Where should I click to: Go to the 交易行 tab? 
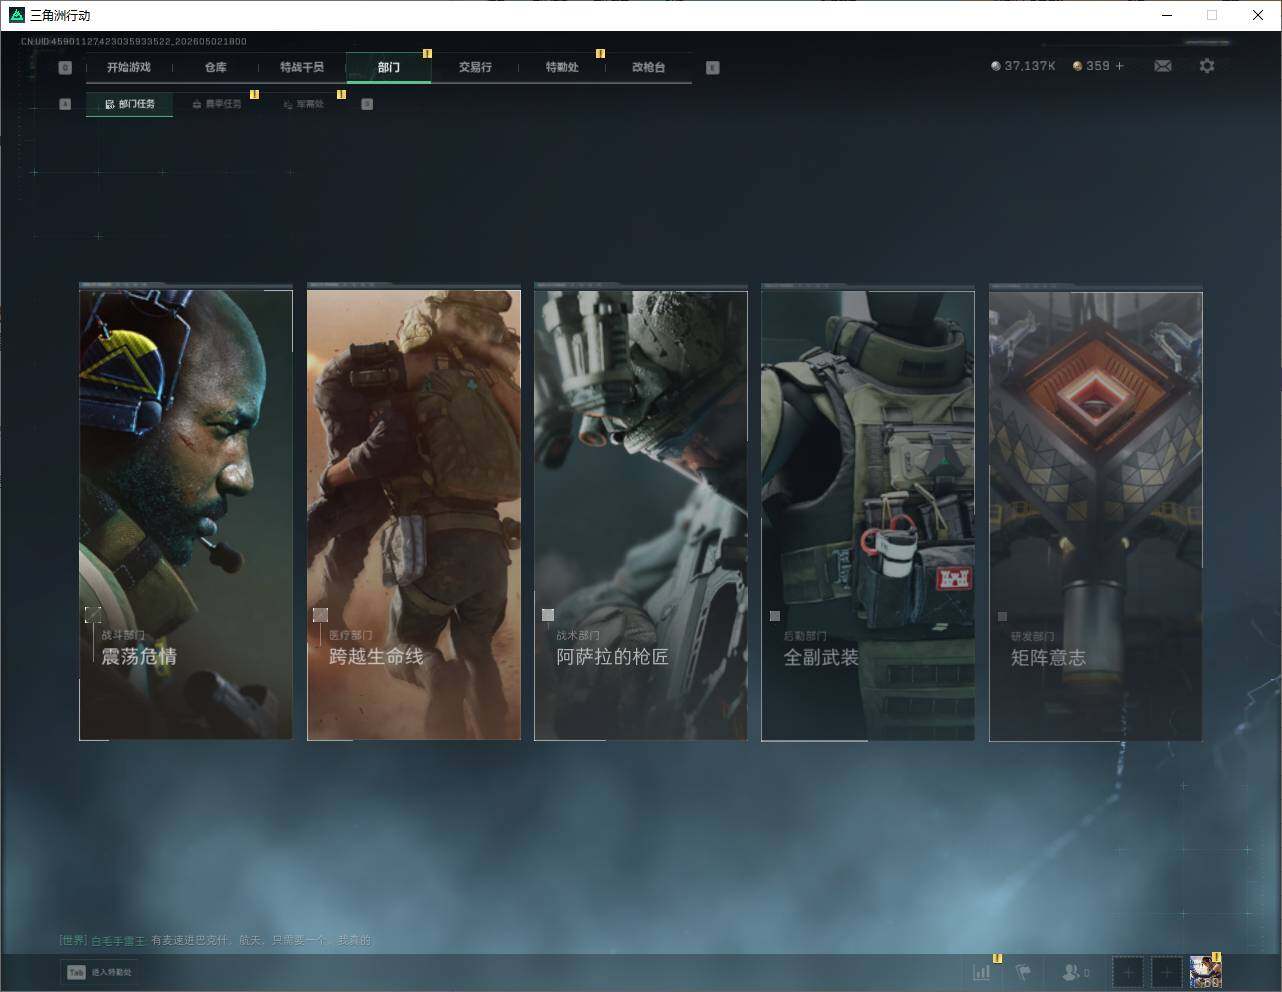click(x=475, y=68)
